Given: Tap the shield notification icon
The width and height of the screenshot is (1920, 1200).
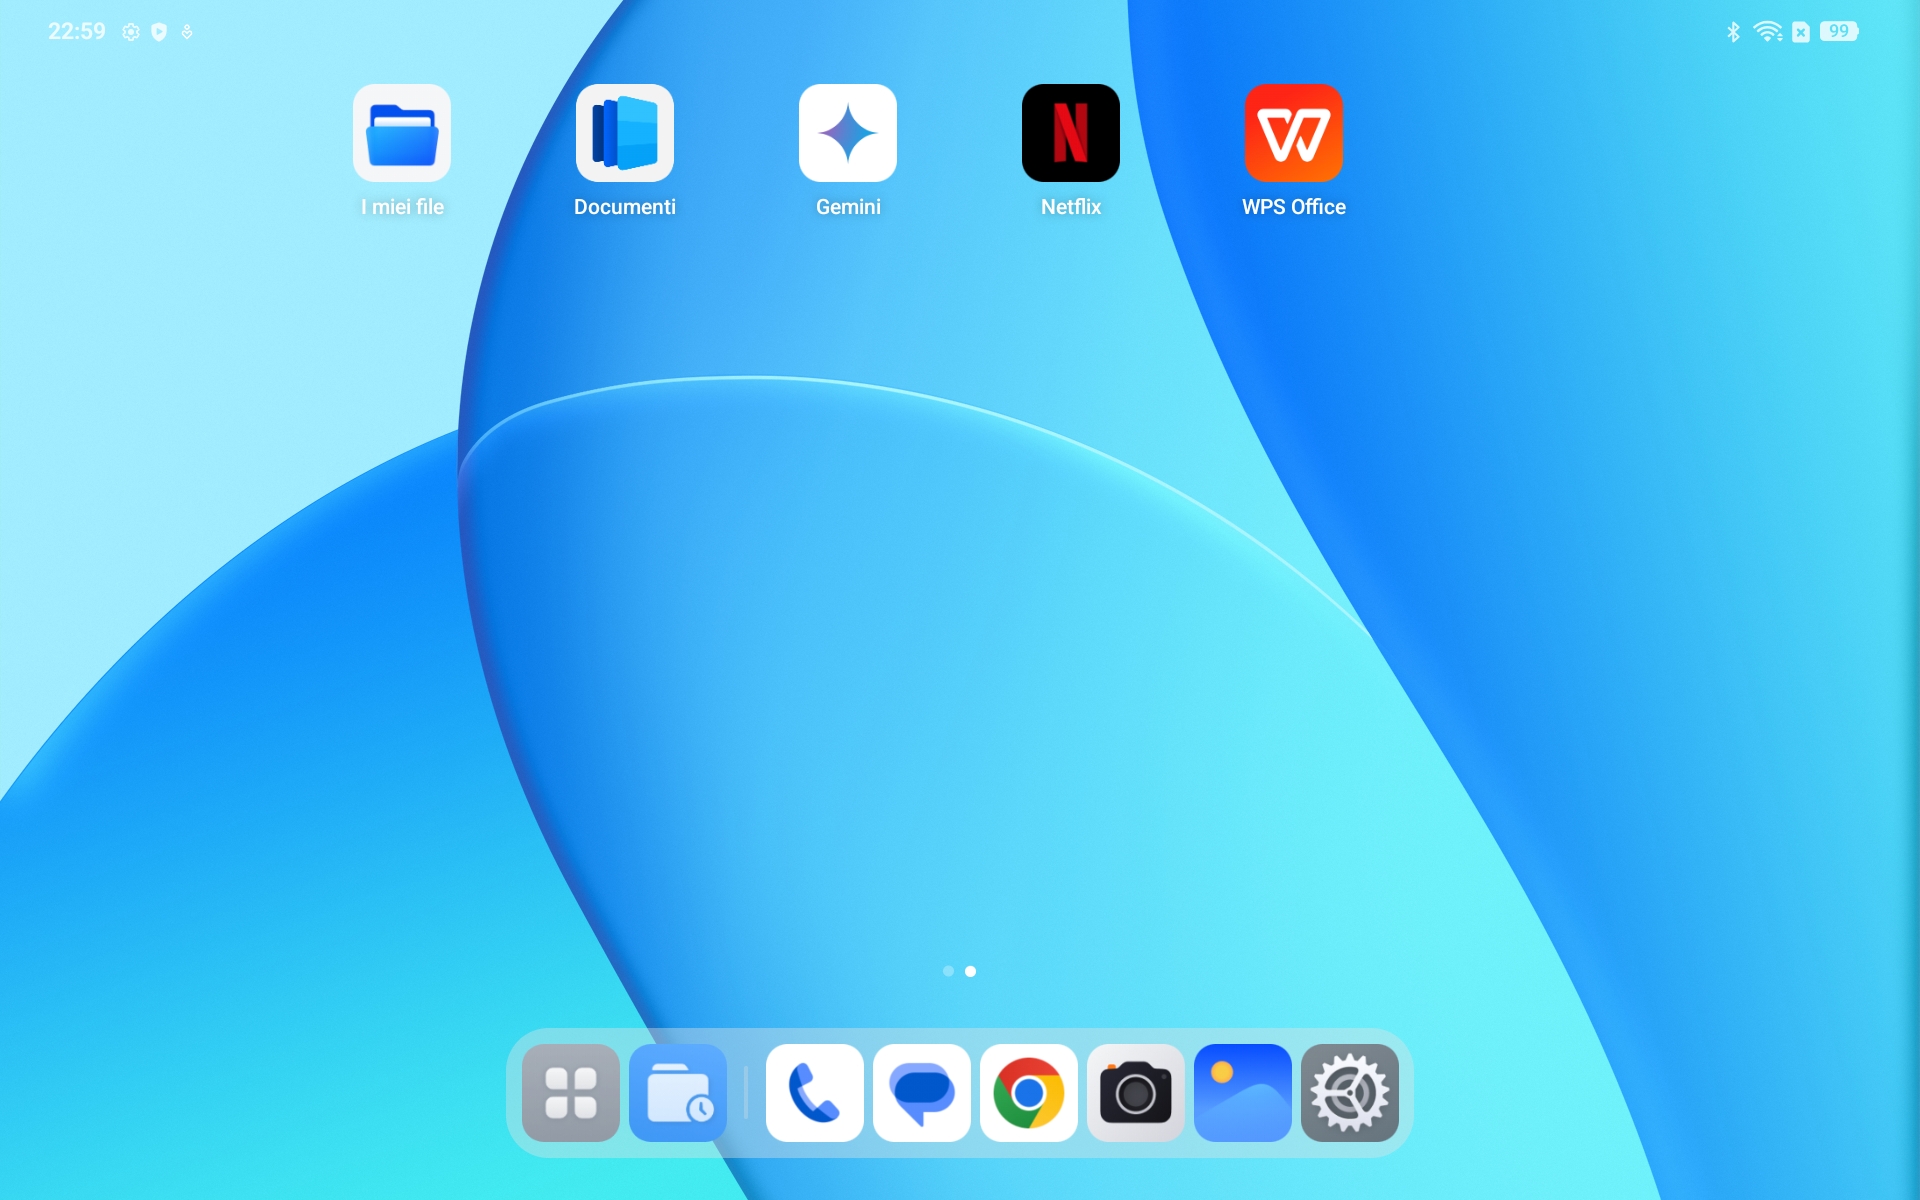Looking at the screenshot, I should coord(159,32).
